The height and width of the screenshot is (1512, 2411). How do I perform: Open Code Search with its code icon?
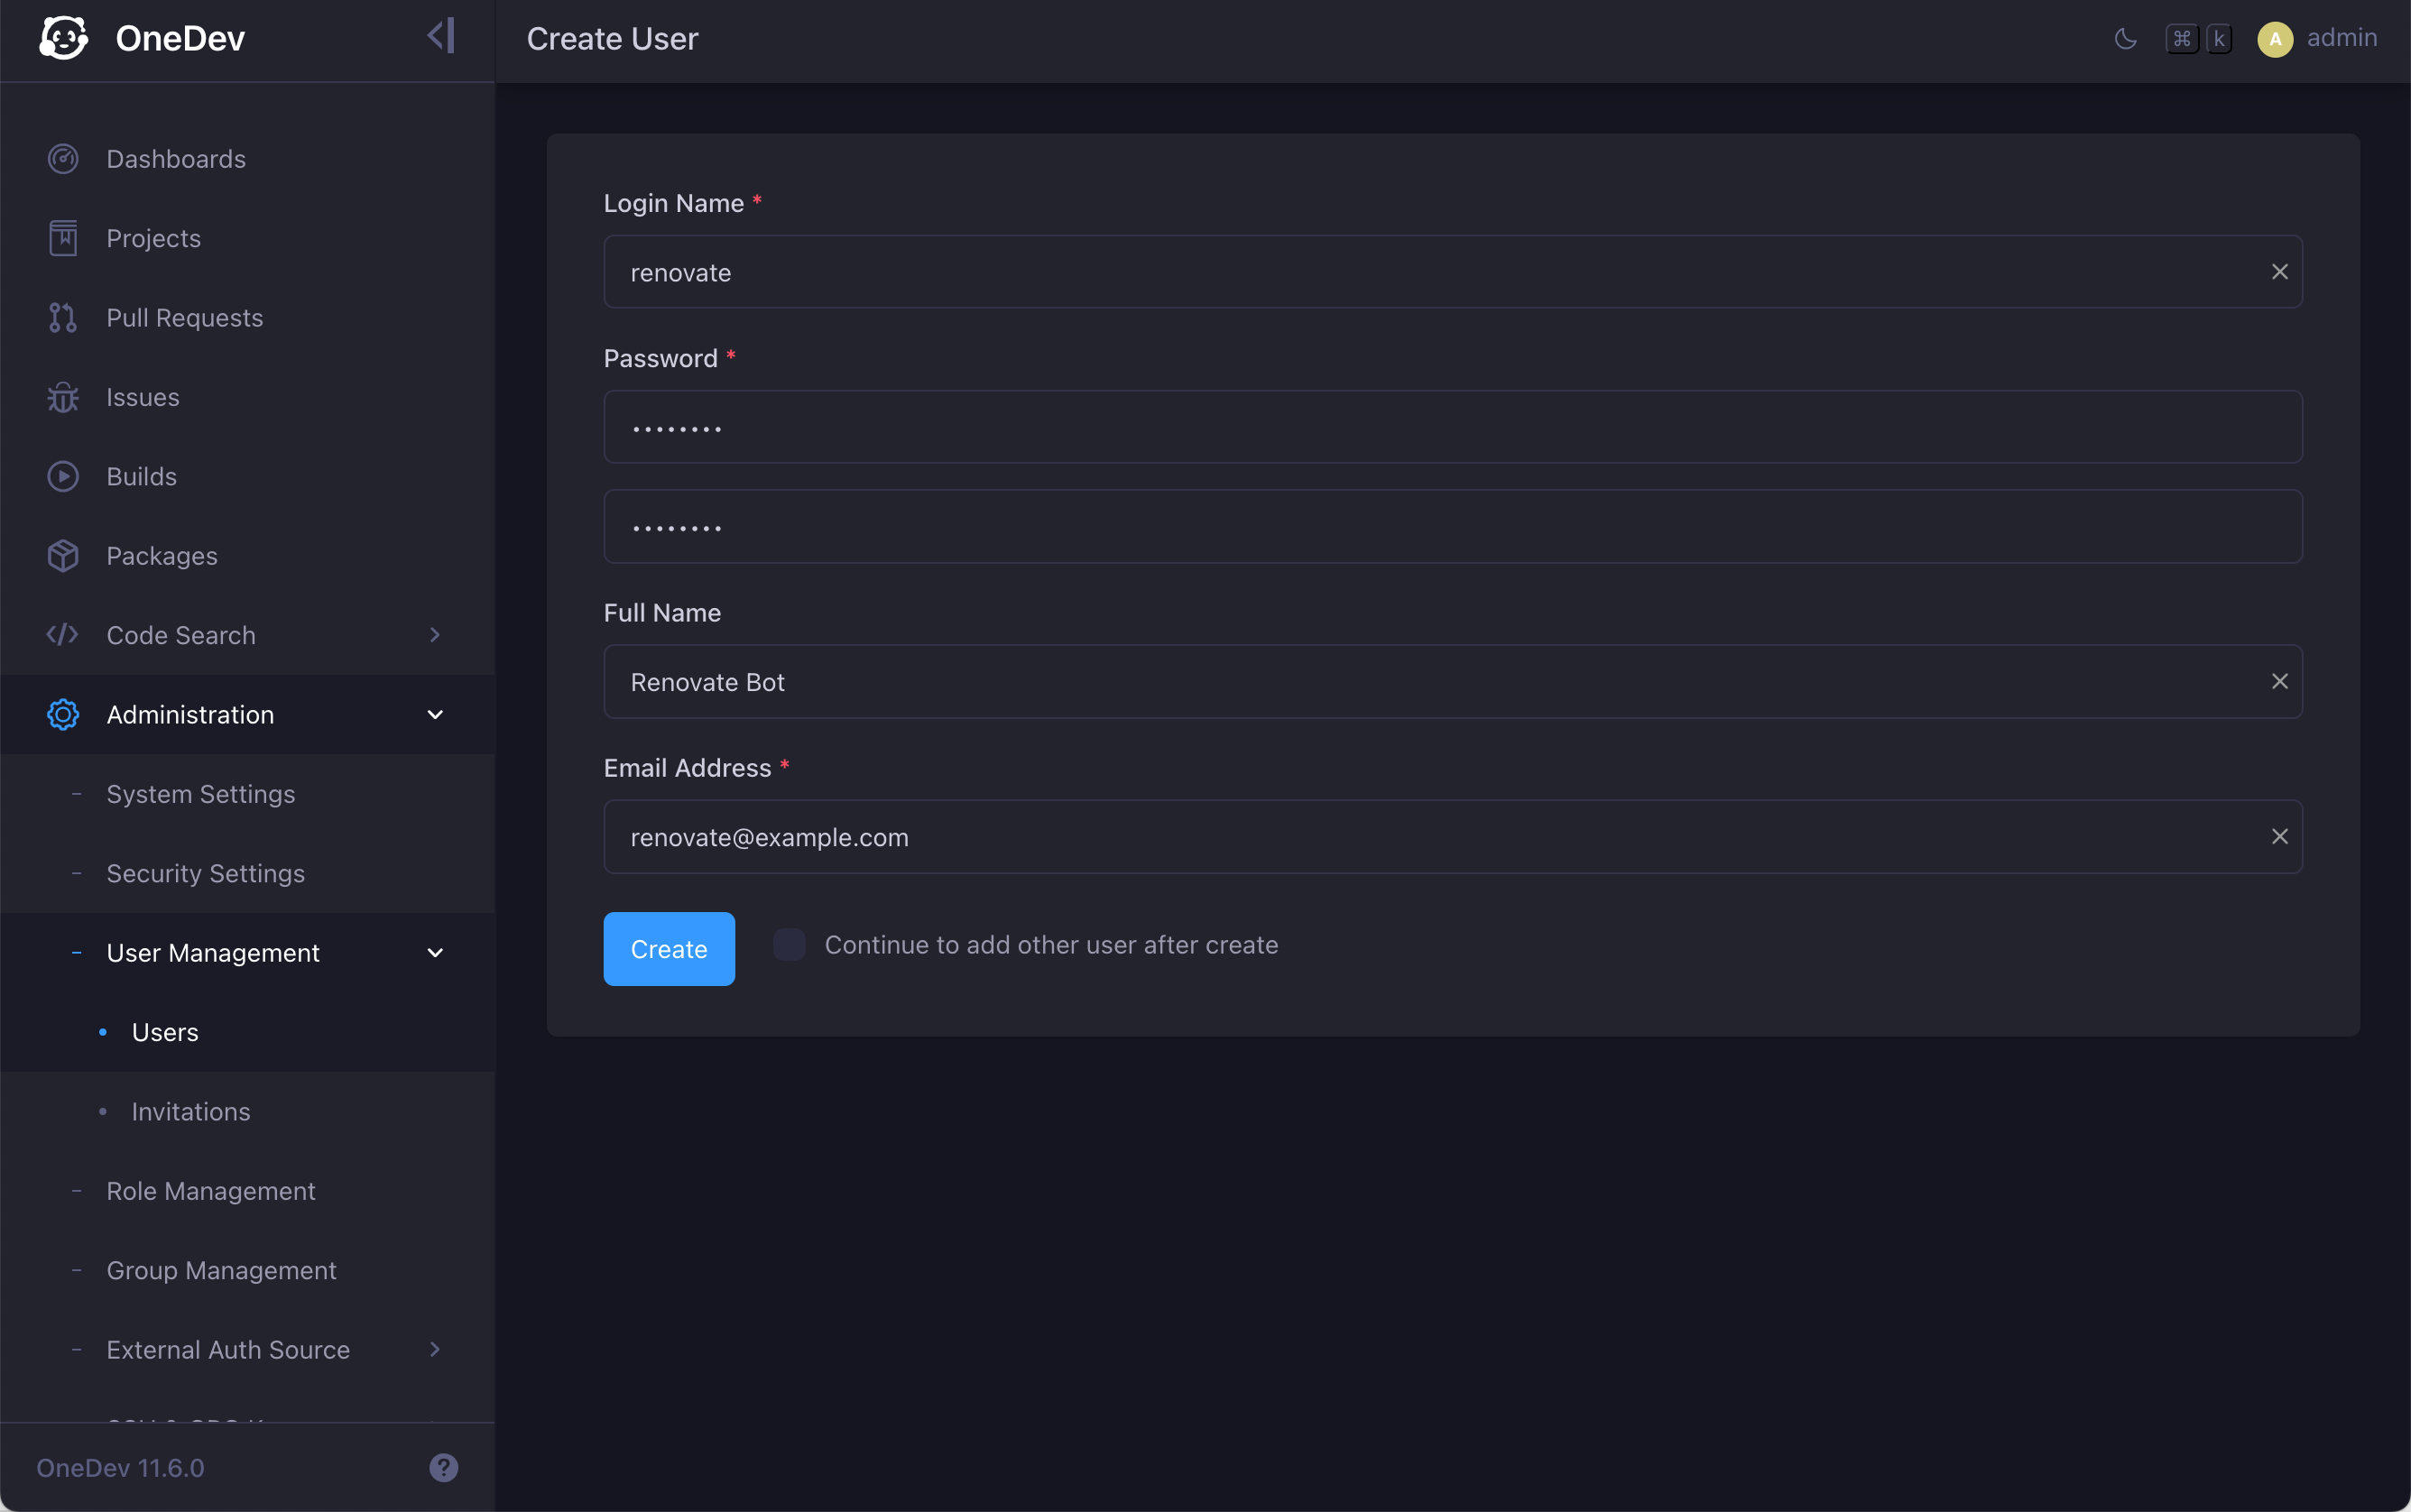(x=62, y=634)
